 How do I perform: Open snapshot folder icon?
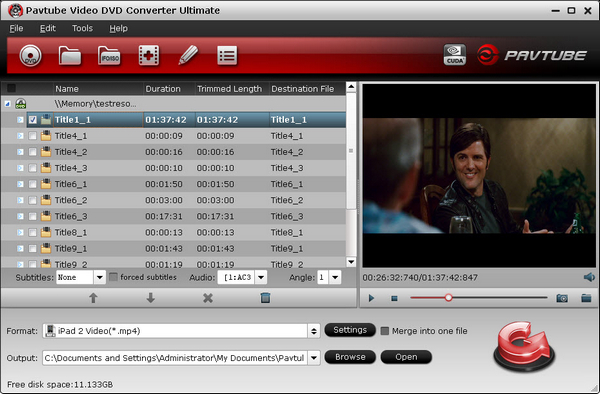[586, 298]
